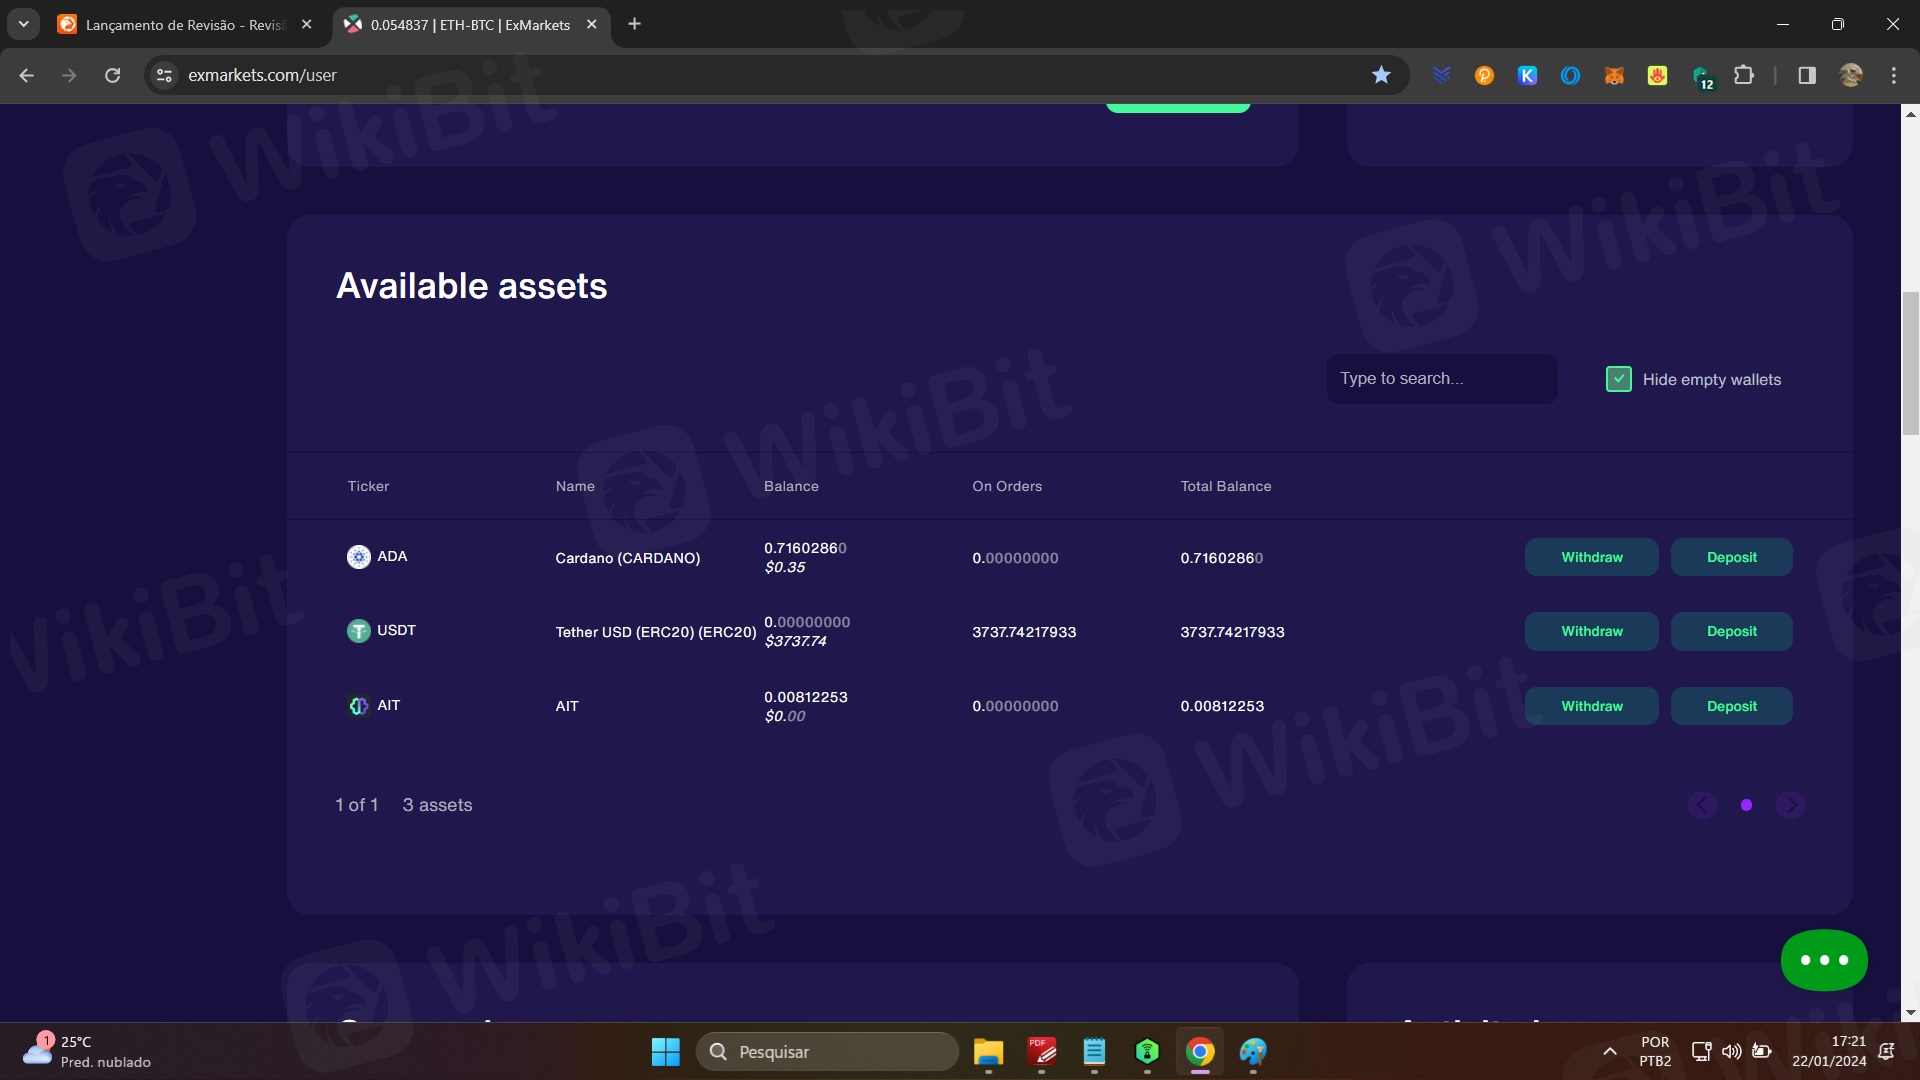Uncheck Hide empty wallets checkbox

[x=1618, y=379]
